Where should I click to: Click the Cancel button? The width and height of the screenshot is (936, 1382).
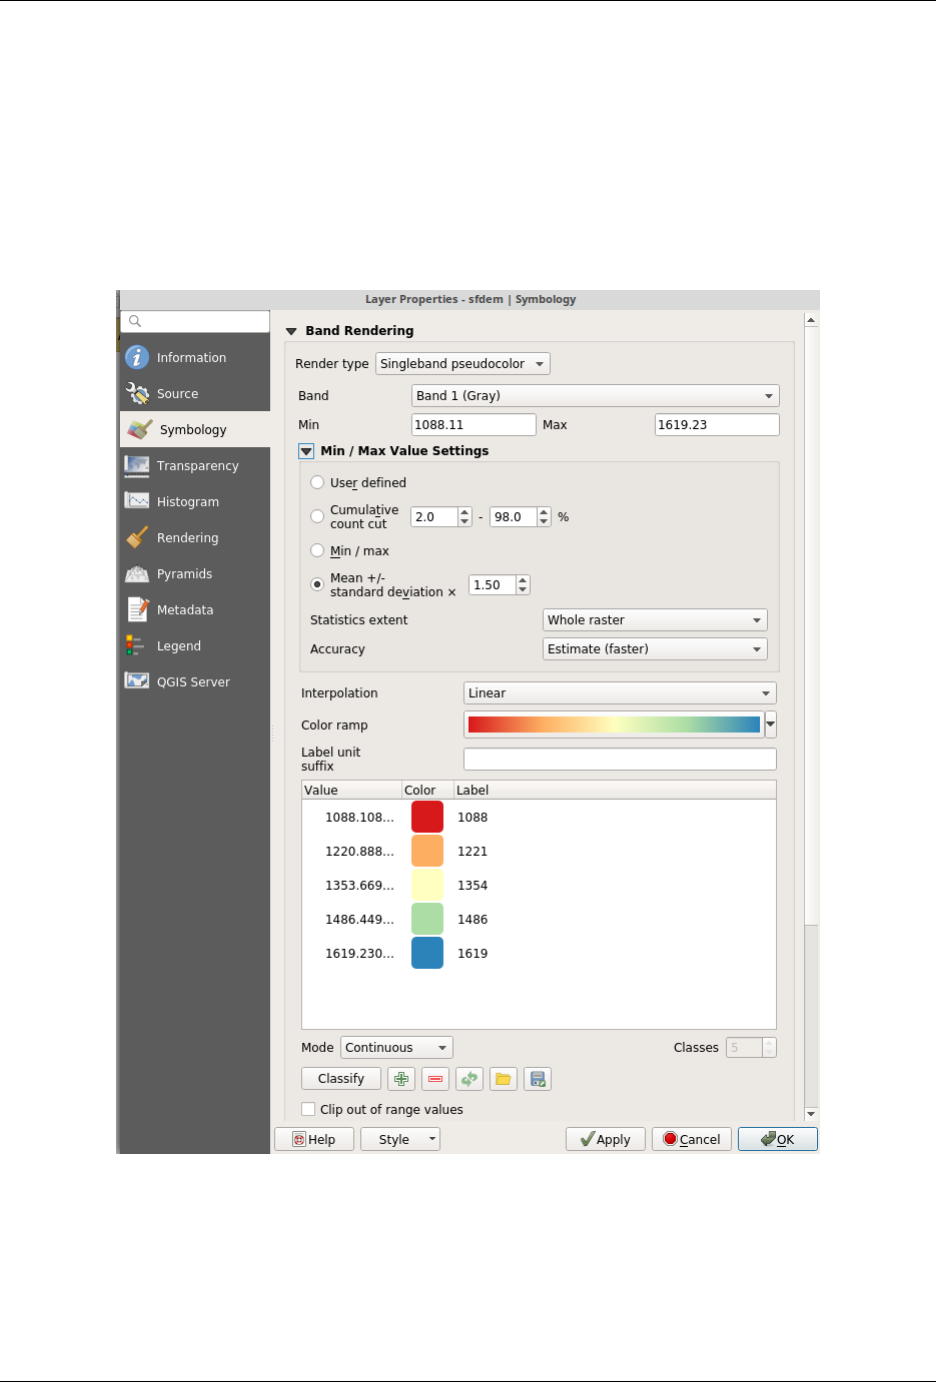692,1139
